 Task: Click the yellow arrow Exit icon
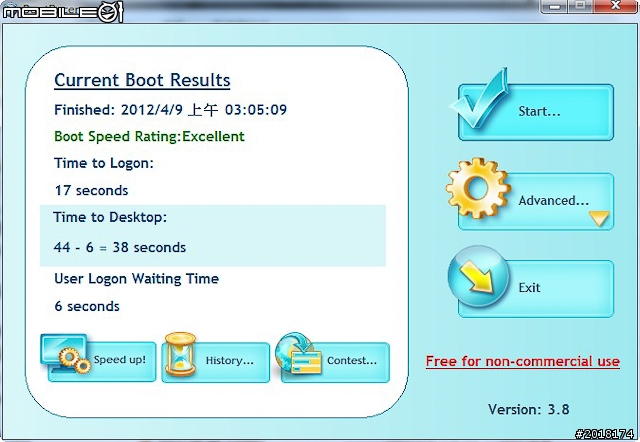pyautogui.click(x=478, y=276)
